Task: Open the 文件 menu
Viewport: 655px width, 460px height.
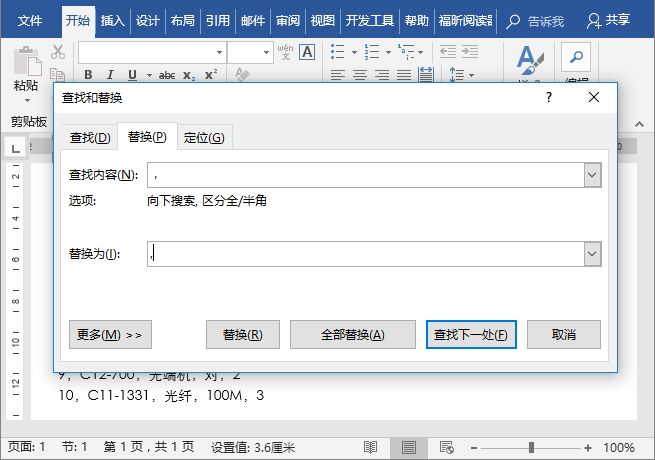Action: pyautogui.click(x=30, y=20)
